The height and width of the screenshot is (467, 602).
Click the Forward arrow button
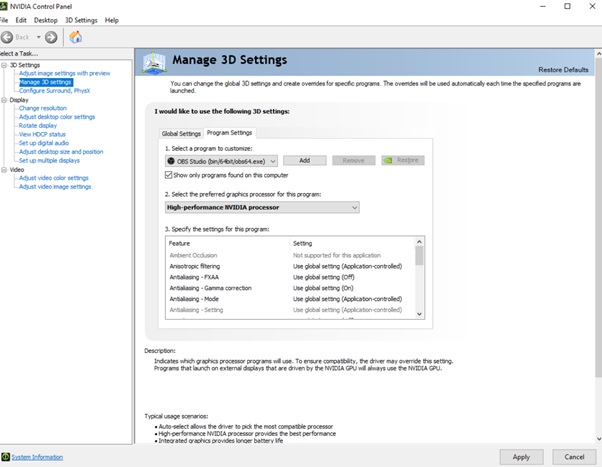click(51, 37)
